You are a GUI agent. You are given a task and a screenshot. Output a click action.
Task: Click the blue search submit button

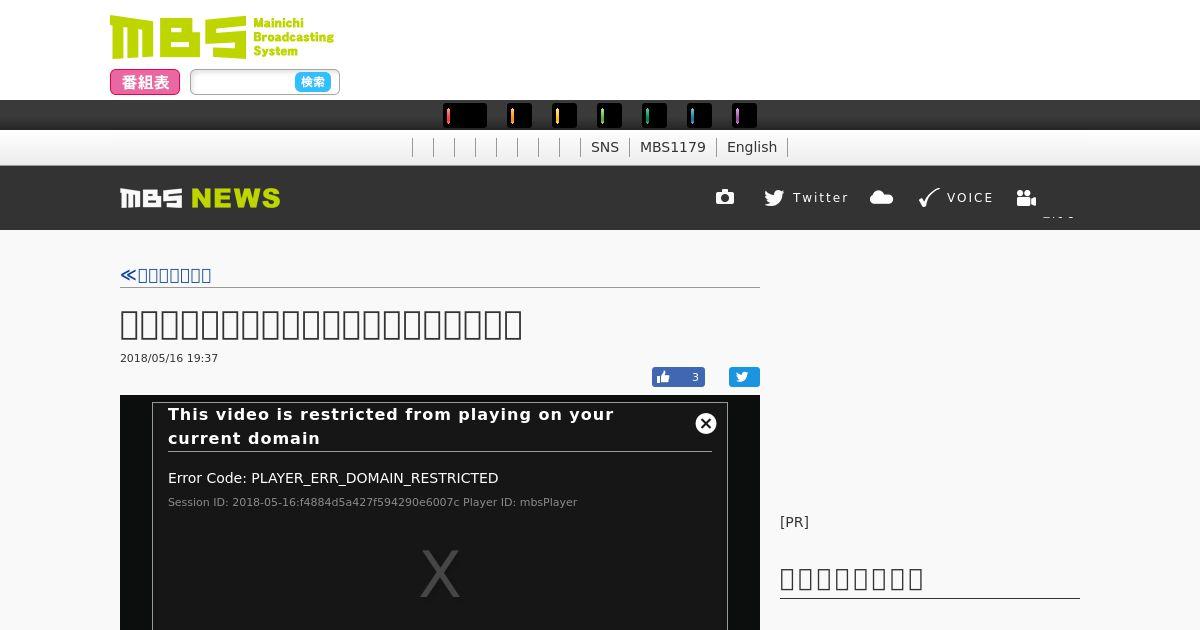[x=313, y=82]
